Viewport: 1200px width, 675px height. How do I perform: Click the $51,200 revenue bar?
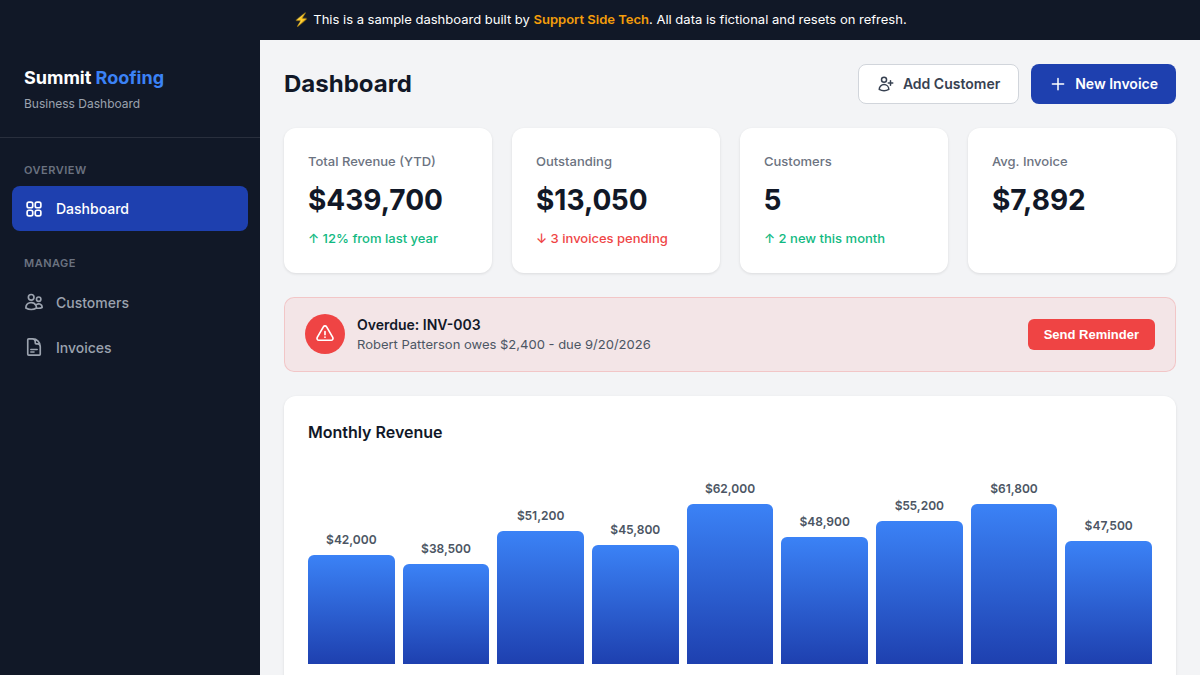[540, 598]
